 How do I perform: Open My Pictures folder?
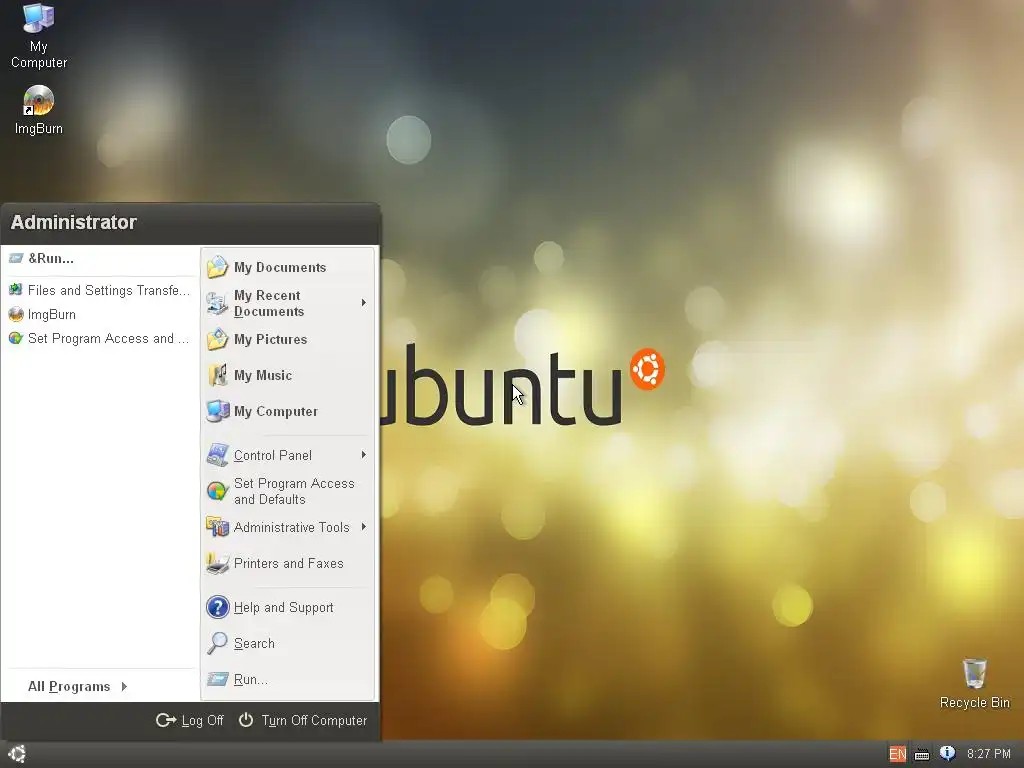(288, 340)
